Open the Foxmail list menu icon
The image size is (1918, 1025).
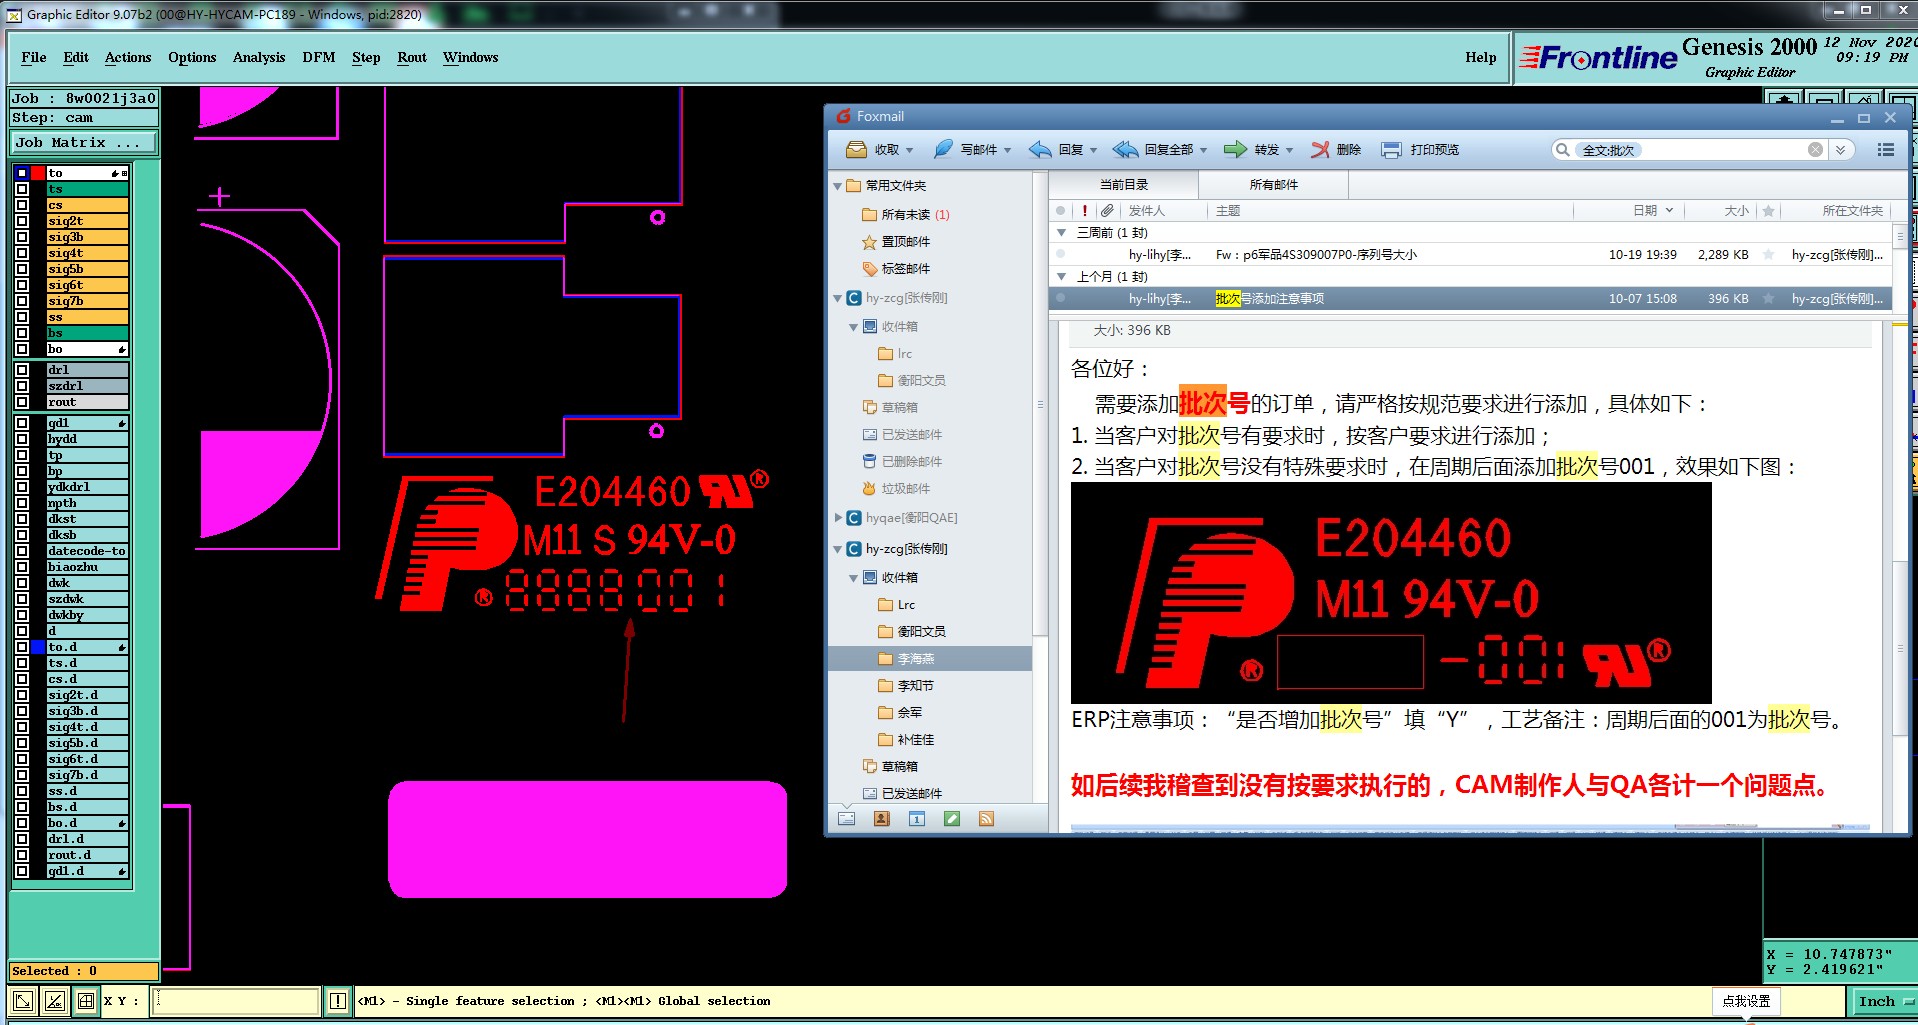point(1886,150)
